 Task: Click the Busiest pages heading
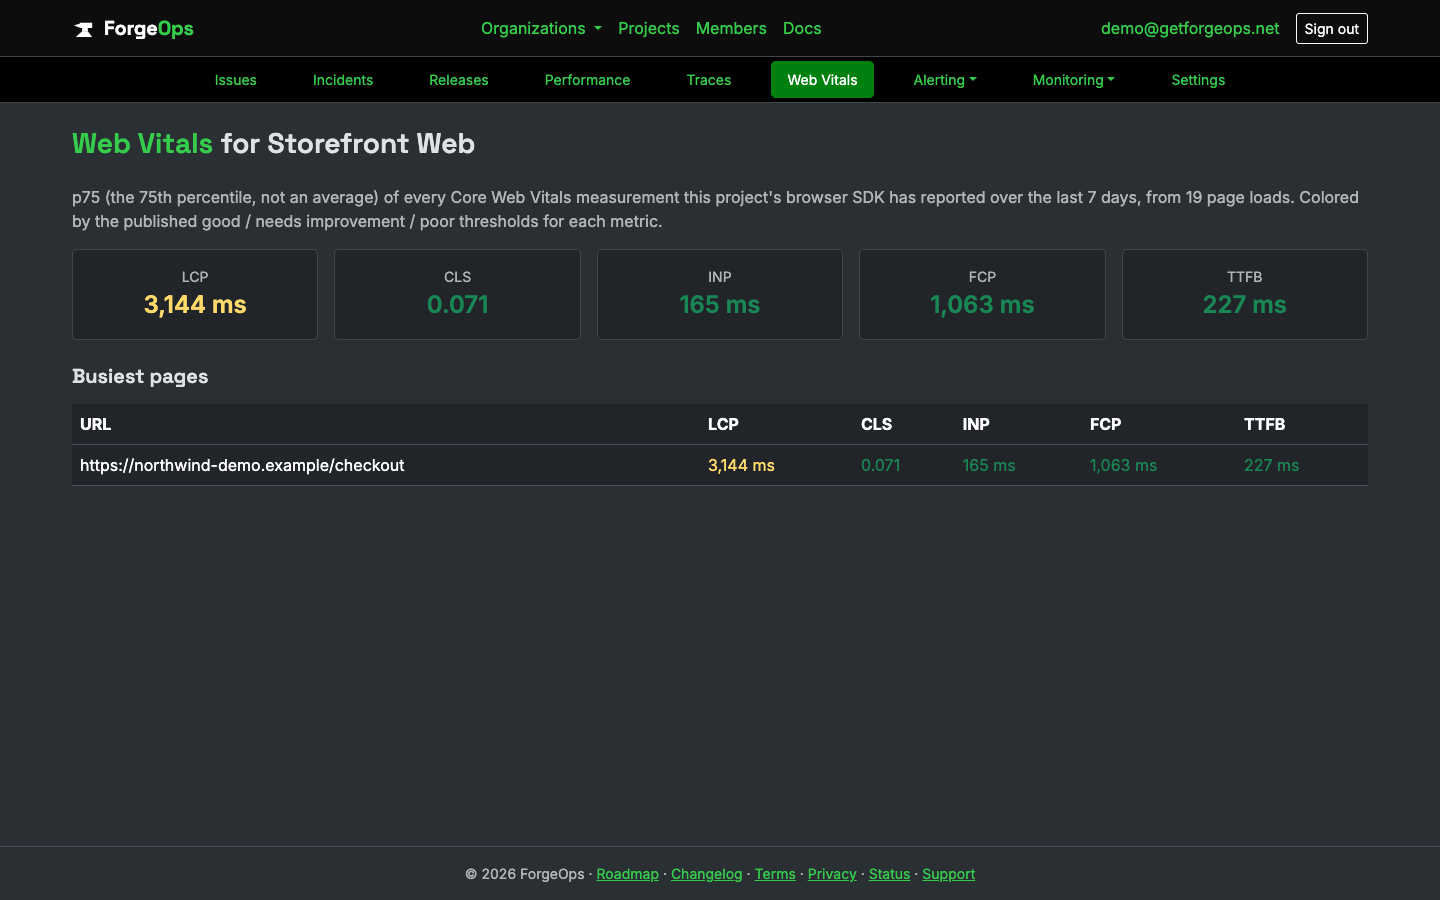(x=140, y=376)
